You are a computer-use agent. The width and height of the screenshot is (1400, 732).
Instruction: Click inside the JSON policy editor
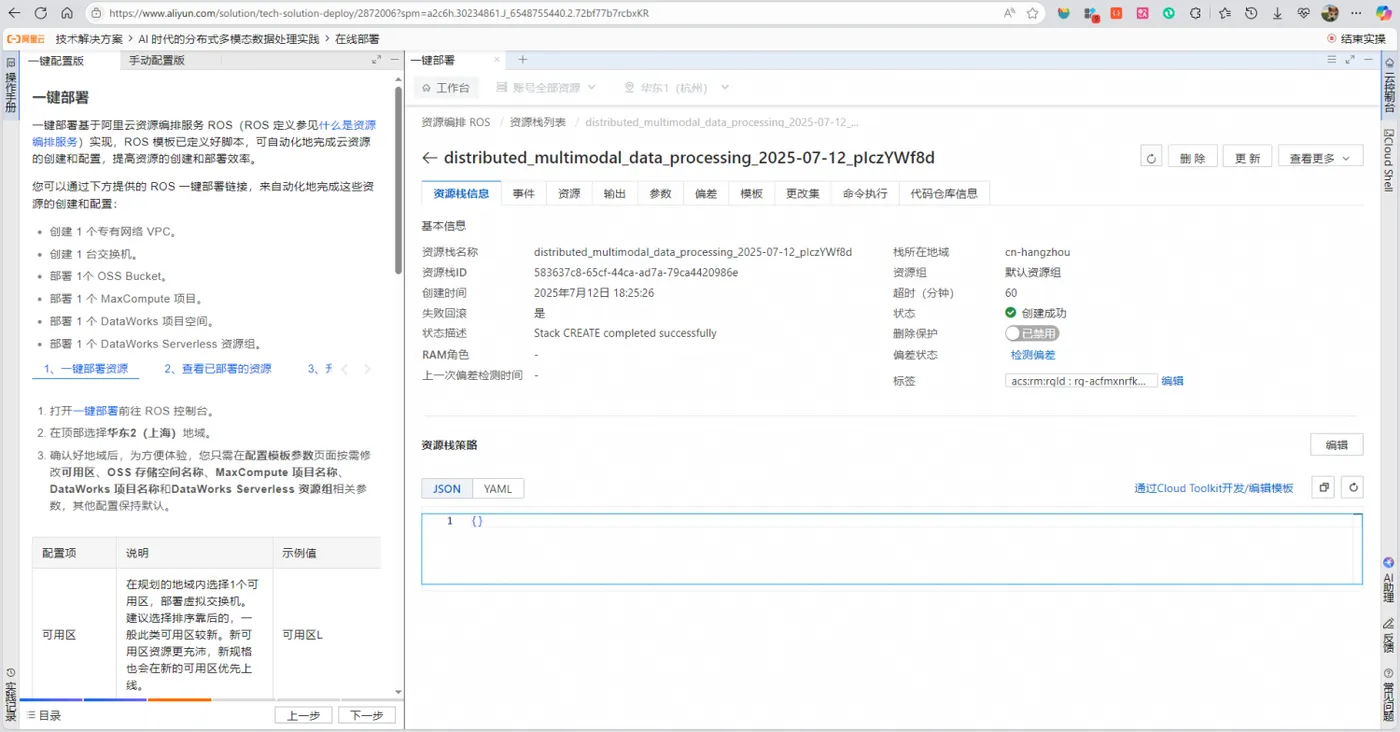click(x=891, y=549)
